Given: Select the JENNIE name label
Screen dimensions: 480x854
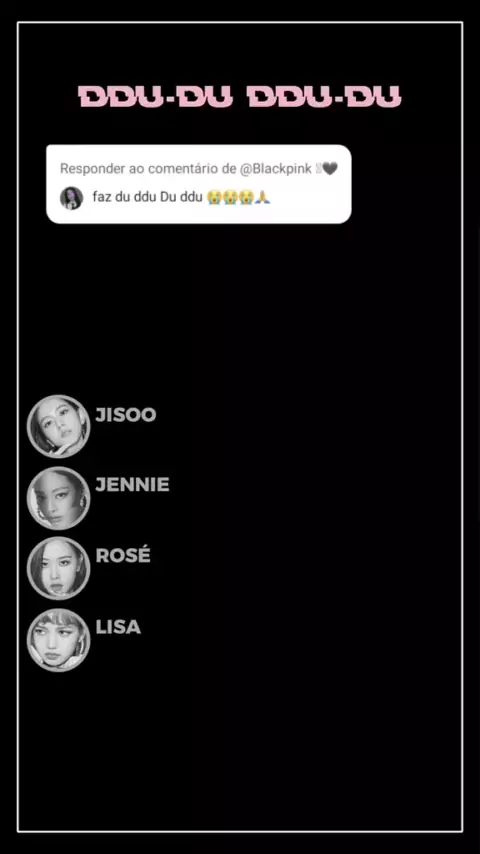Looking at the screenshot, I should [x=132, y=485].
